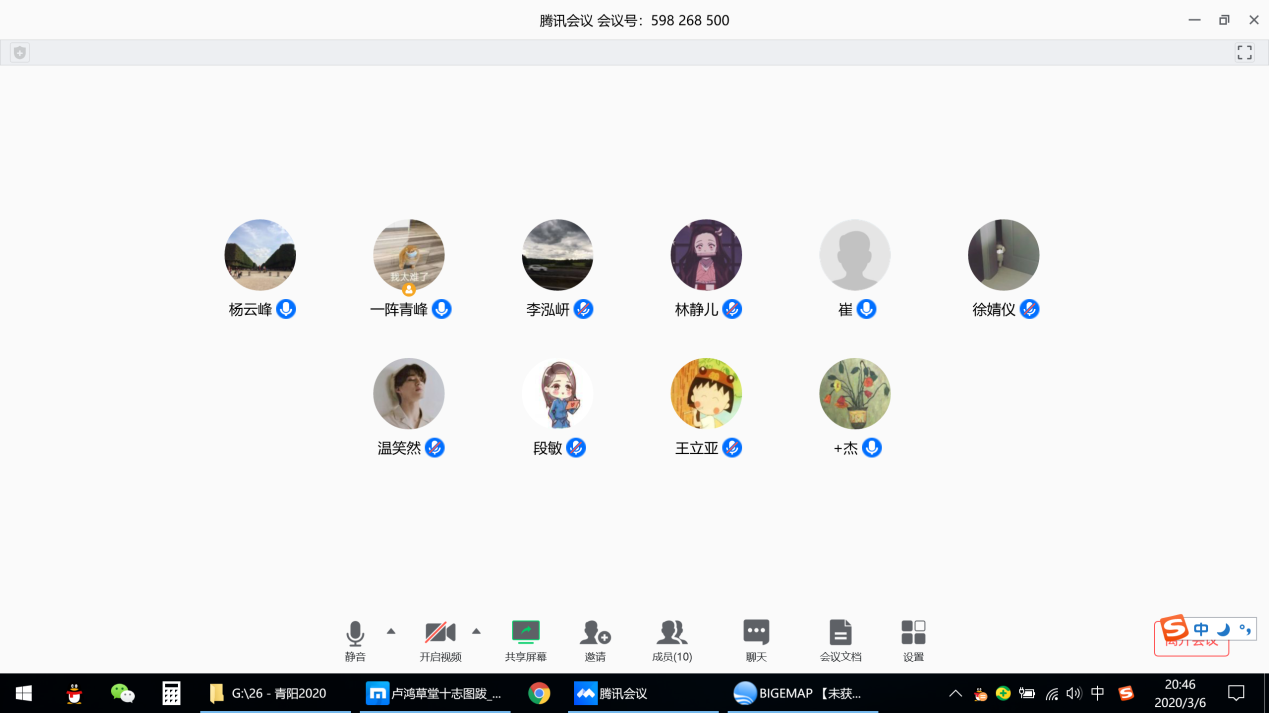Image resolution: width=1269 pixels, height=713 pixels.
Task: Expand video options arrow beside camera
Action: tap(476, 631)
